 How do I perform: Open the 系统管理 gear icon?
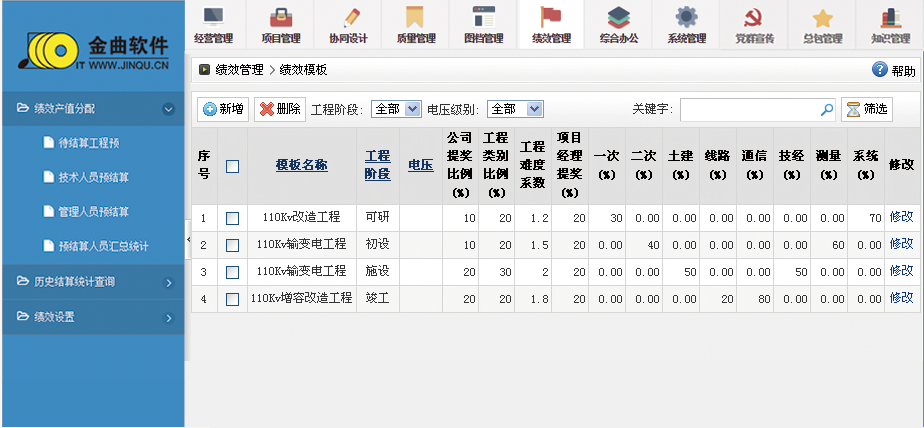tap(686, 18)
